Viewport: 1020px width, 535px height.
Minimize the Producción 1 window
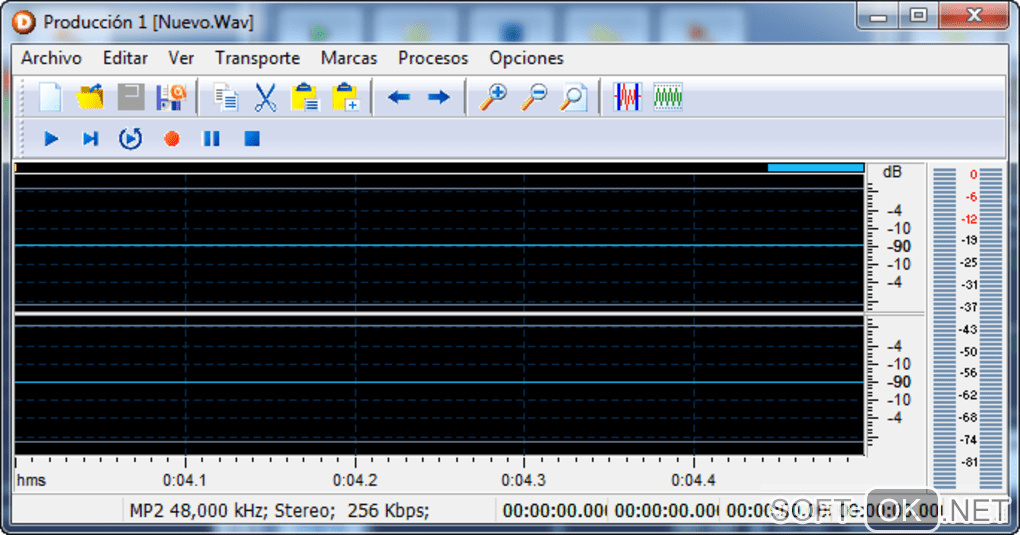(x=878, y=16)
